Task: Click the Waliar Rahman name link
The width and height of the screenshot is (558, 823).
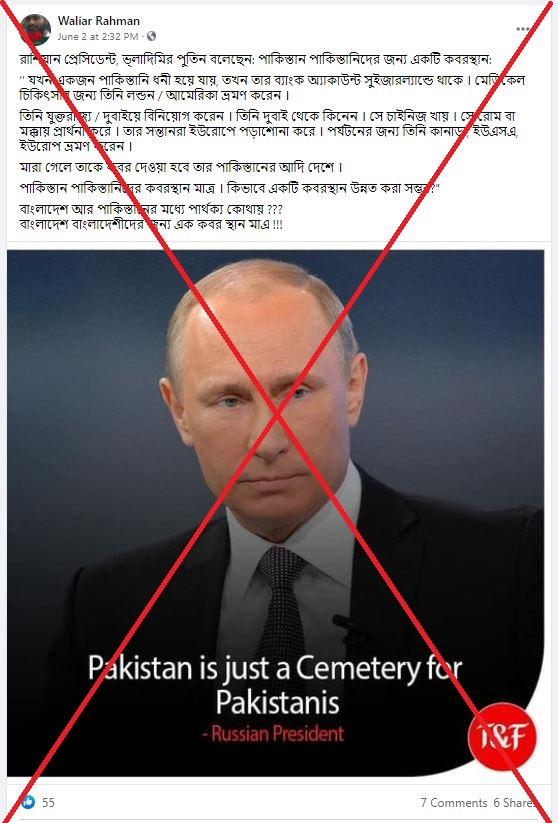Action: coord(99,21)
